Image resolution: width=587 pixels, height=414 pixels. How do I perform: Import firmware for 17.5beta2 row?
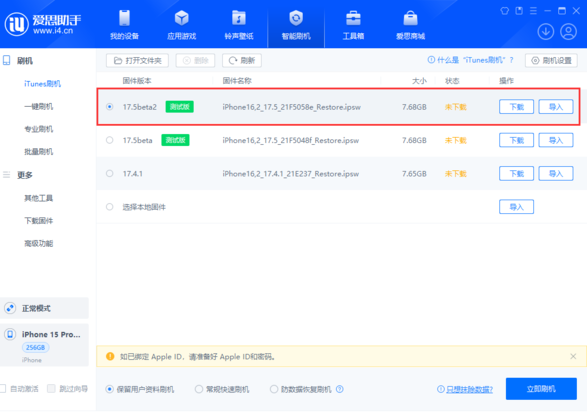pyautogui.click(x=556, y=107)
